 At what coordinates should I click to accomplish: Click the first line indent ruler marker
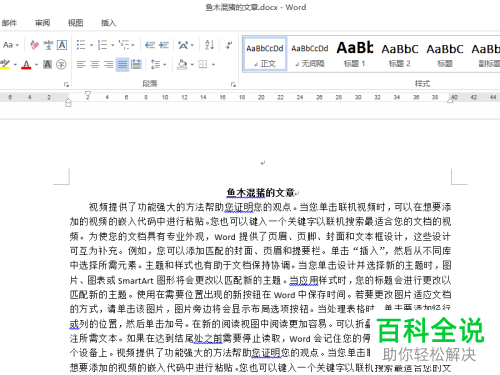(x=88, y=95)
